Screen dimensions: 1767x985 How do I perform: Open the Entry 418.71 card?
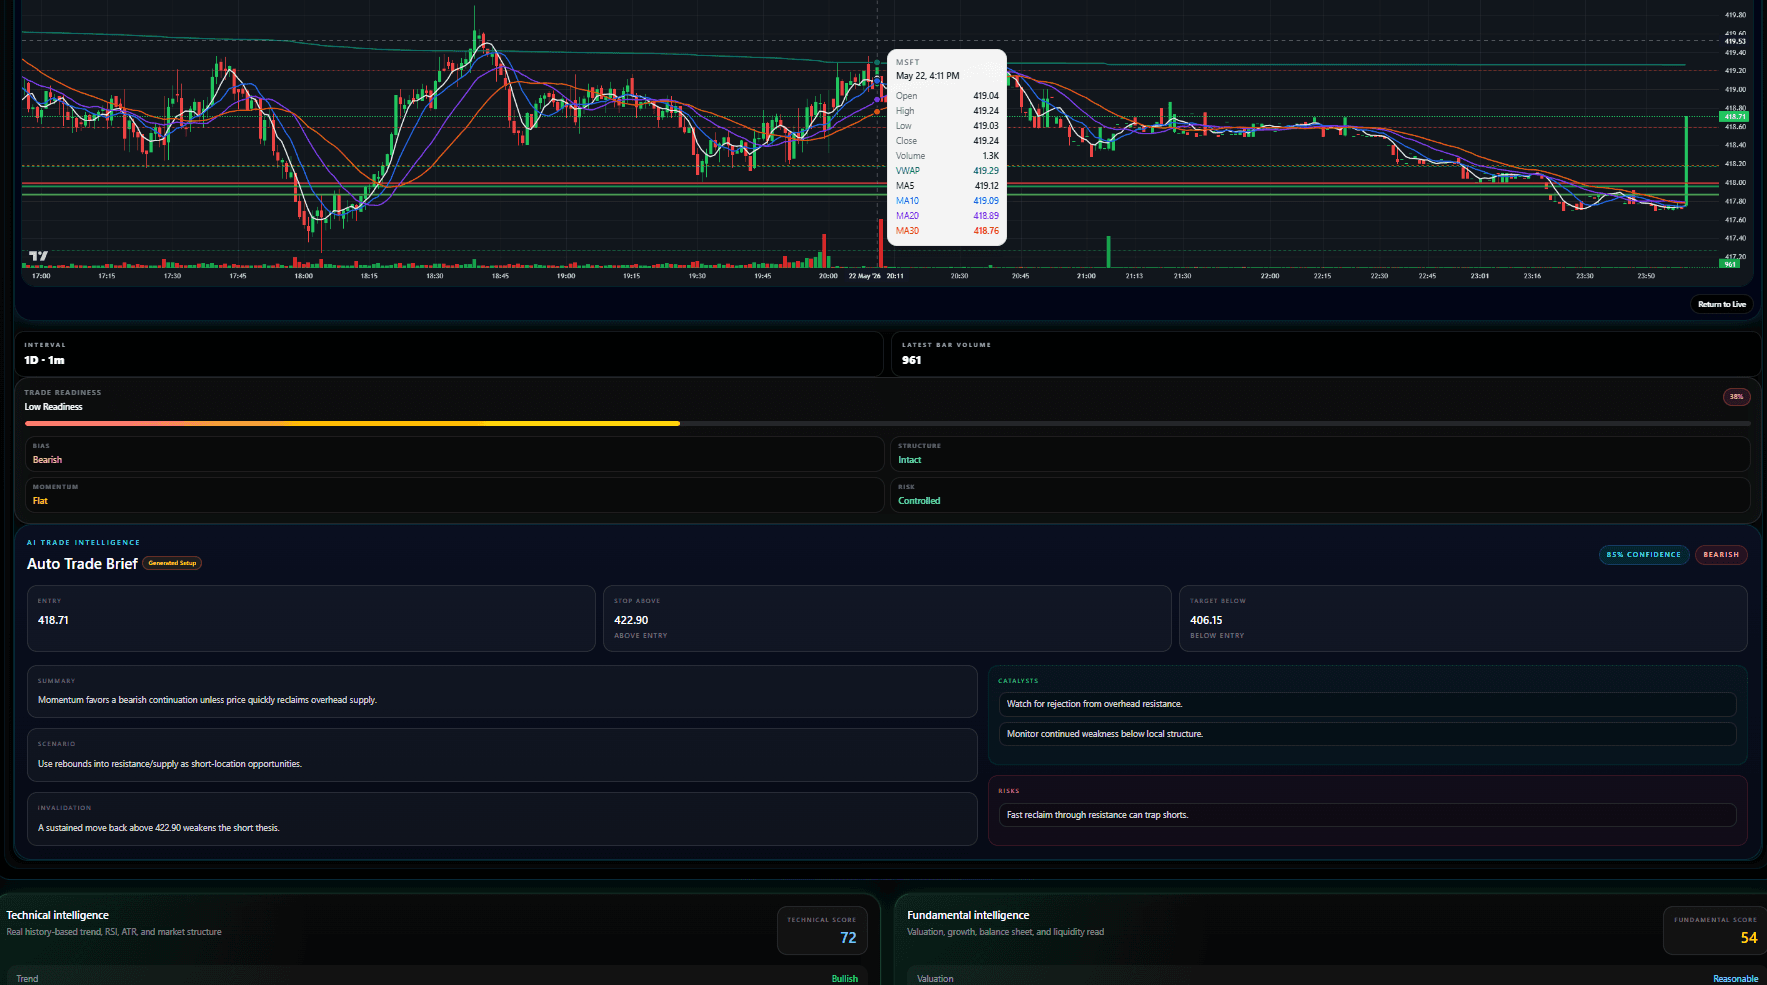(x=311, y=618)
